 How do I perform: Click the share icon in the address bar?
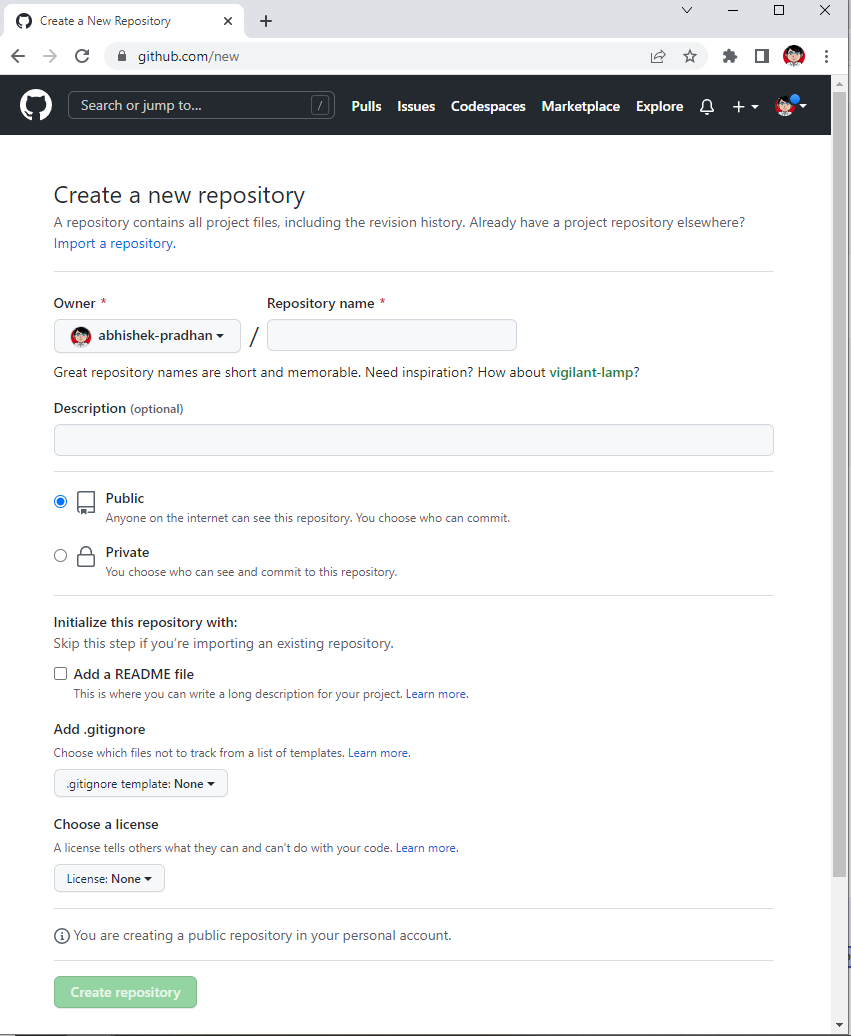tap(658, 56)
